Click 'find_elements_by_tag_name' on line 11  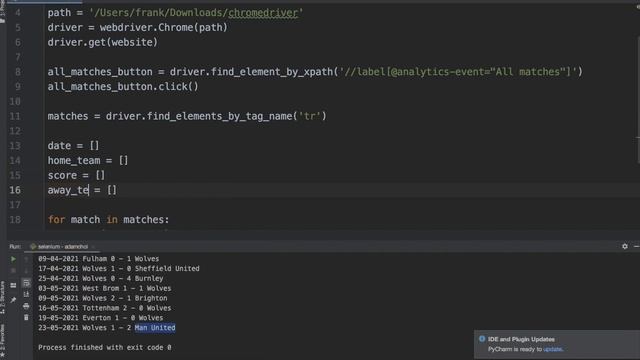pos(219,116)
